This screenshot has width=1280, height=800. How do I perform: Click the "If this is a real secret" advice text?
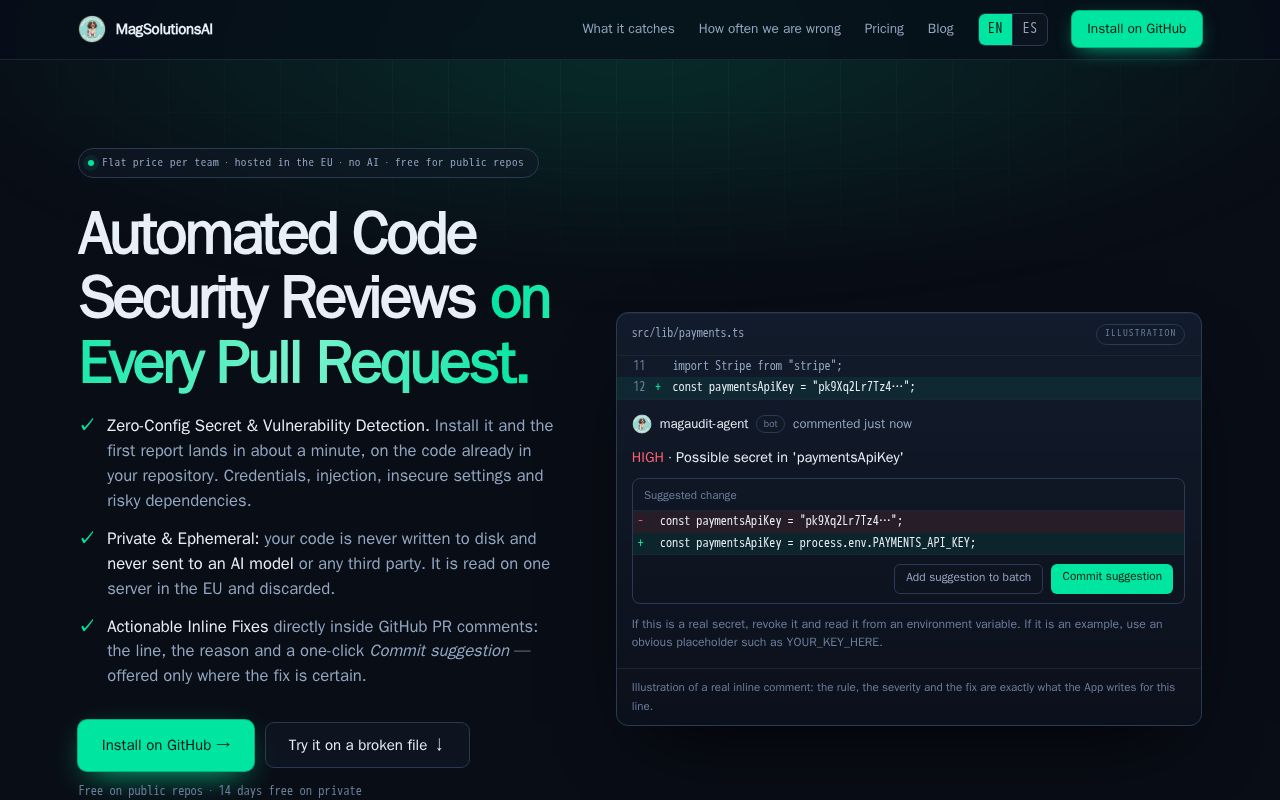pos(897,633)
